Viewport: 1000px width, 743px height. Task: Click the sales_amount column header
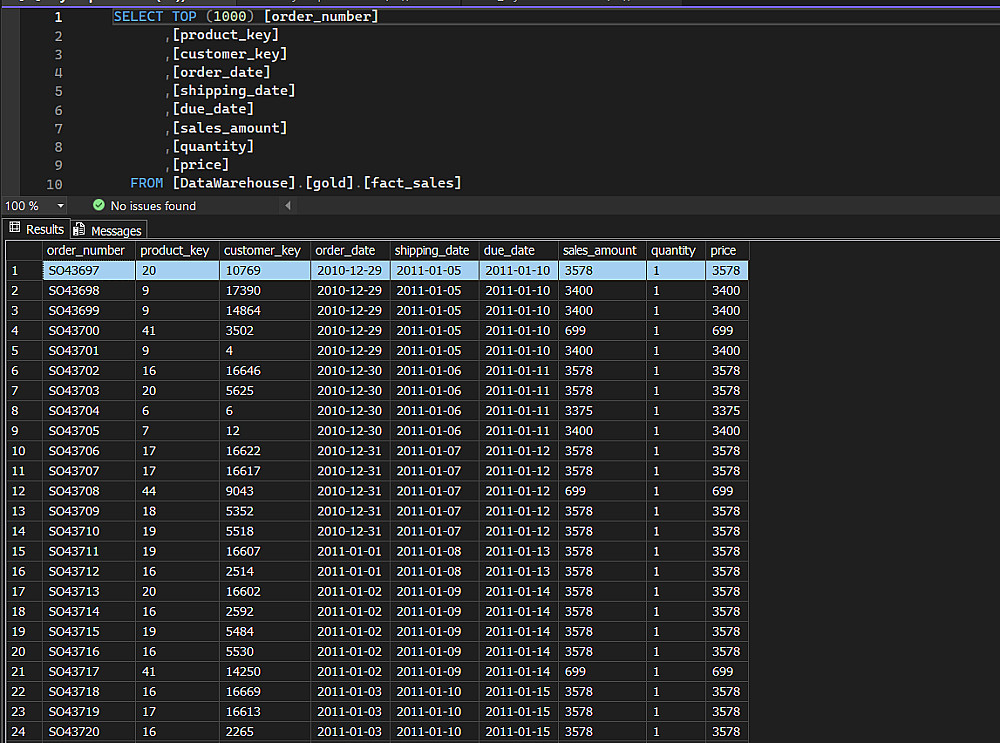[600, 250]
